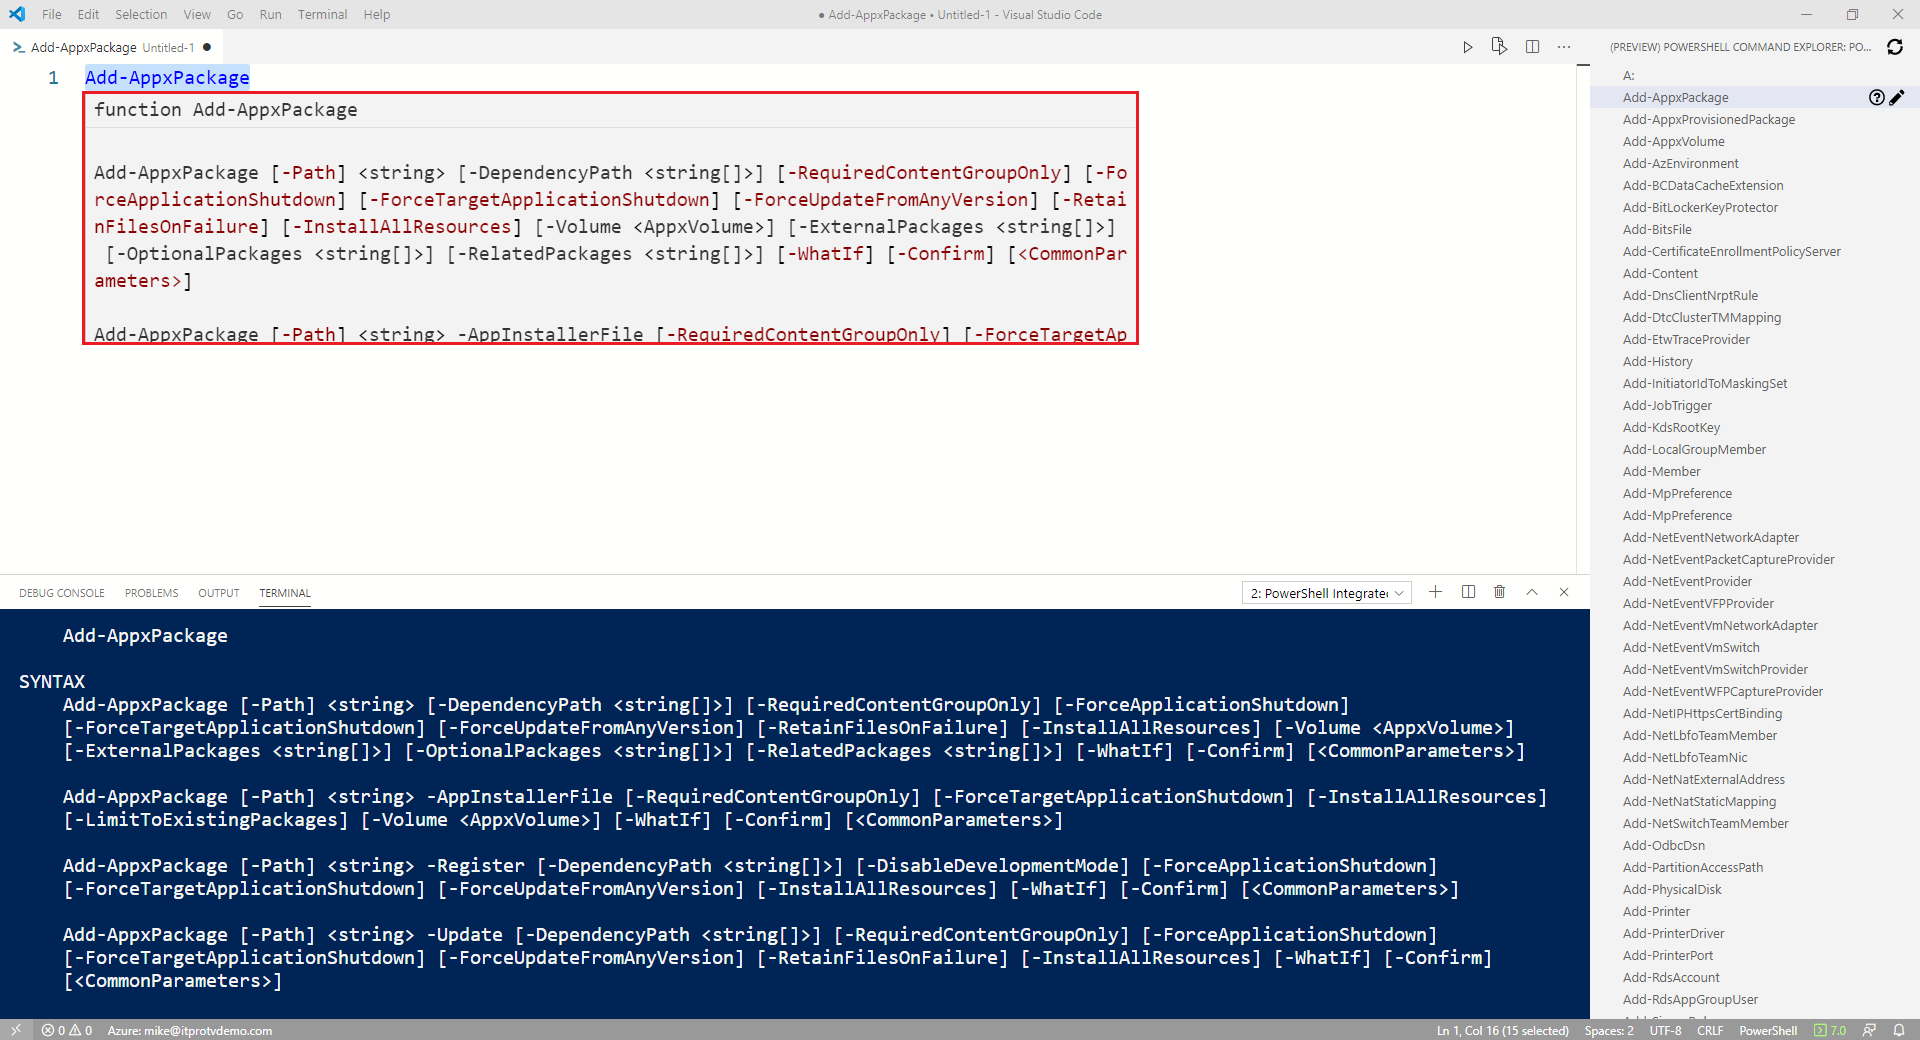Open the remote window indicator in status bar
Screen dimensions: 1920x1040
(16, 1030)
